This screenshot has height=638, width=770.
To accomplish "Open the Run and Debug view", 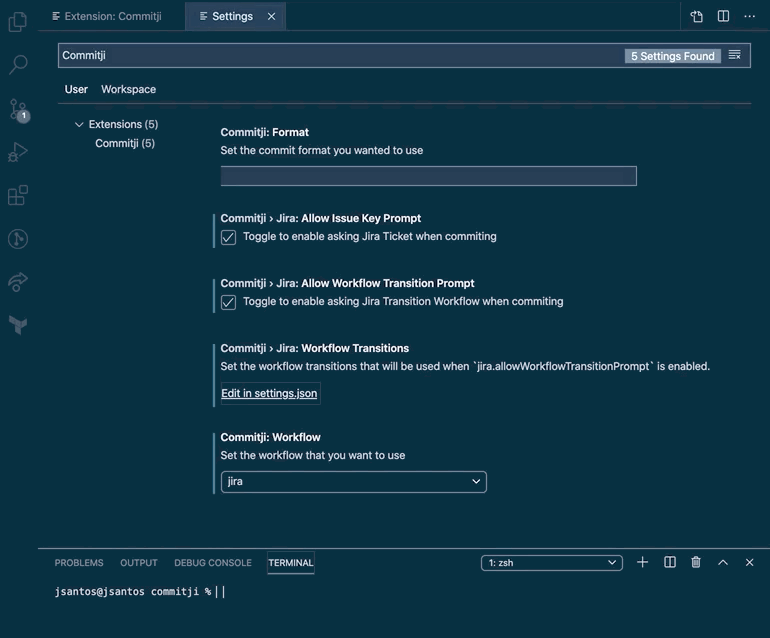I will point(18,152).
